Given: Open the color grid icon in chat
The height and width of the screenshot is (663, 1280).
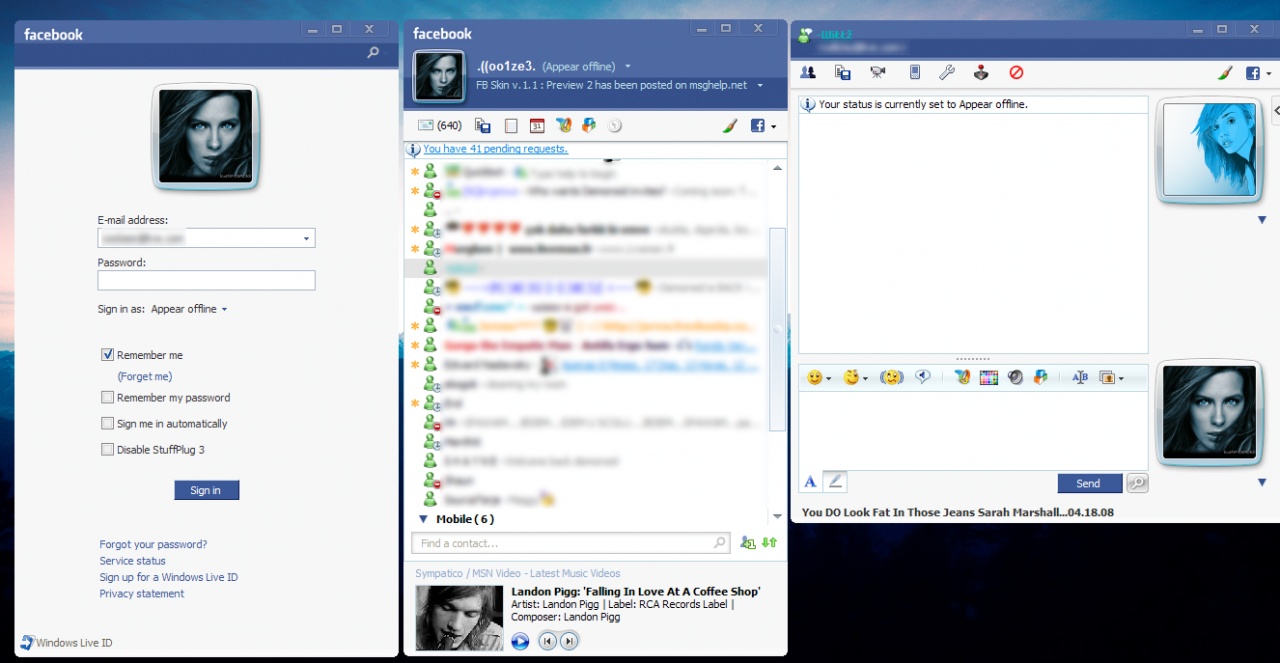Looking at the screenshot, I should pos(989,377).
